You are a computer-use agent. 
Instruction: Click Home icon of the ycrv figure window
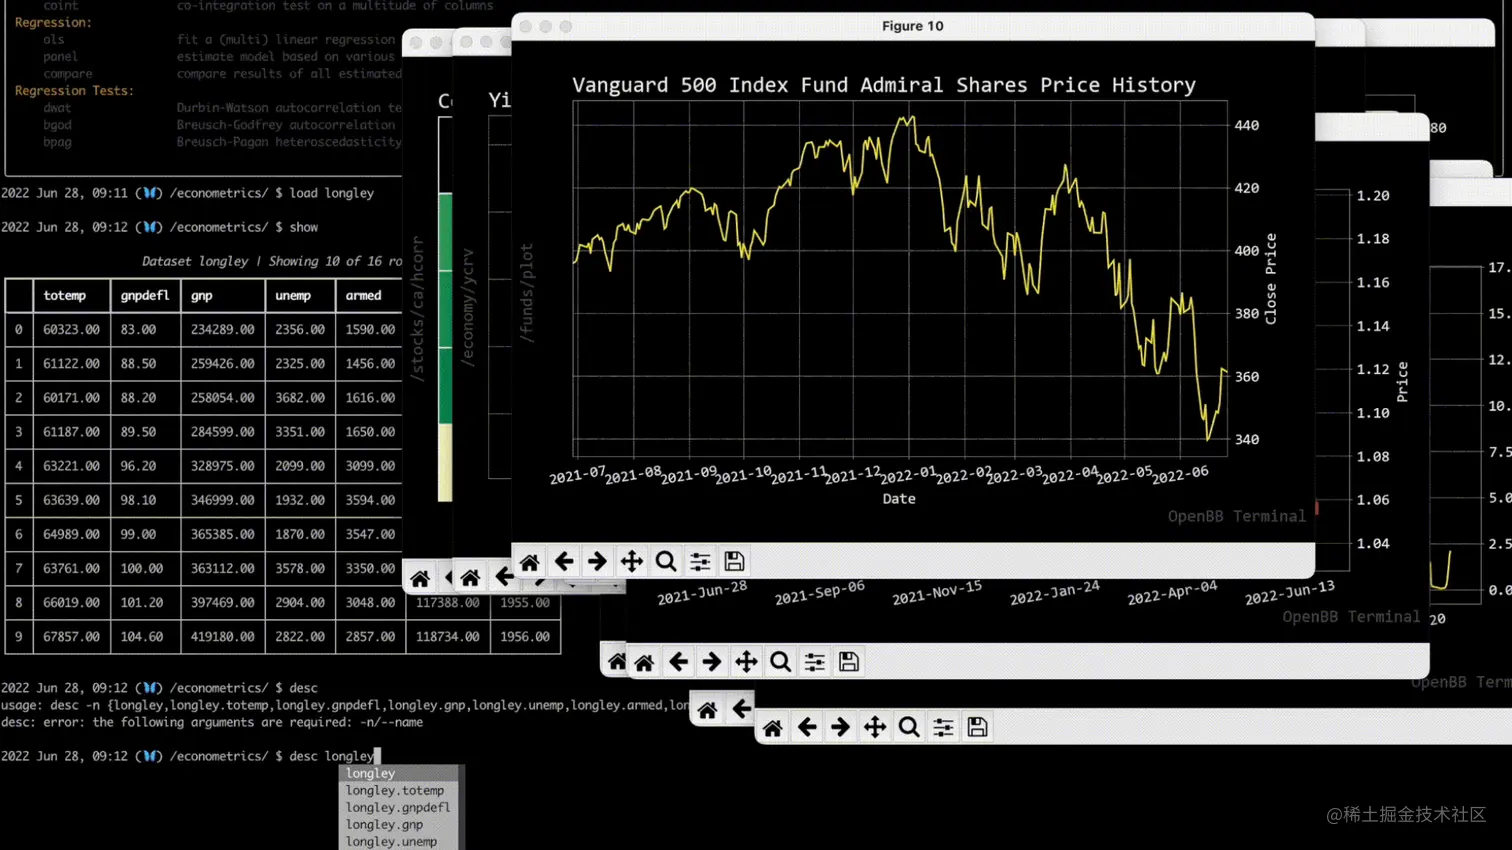pos(470,577)
